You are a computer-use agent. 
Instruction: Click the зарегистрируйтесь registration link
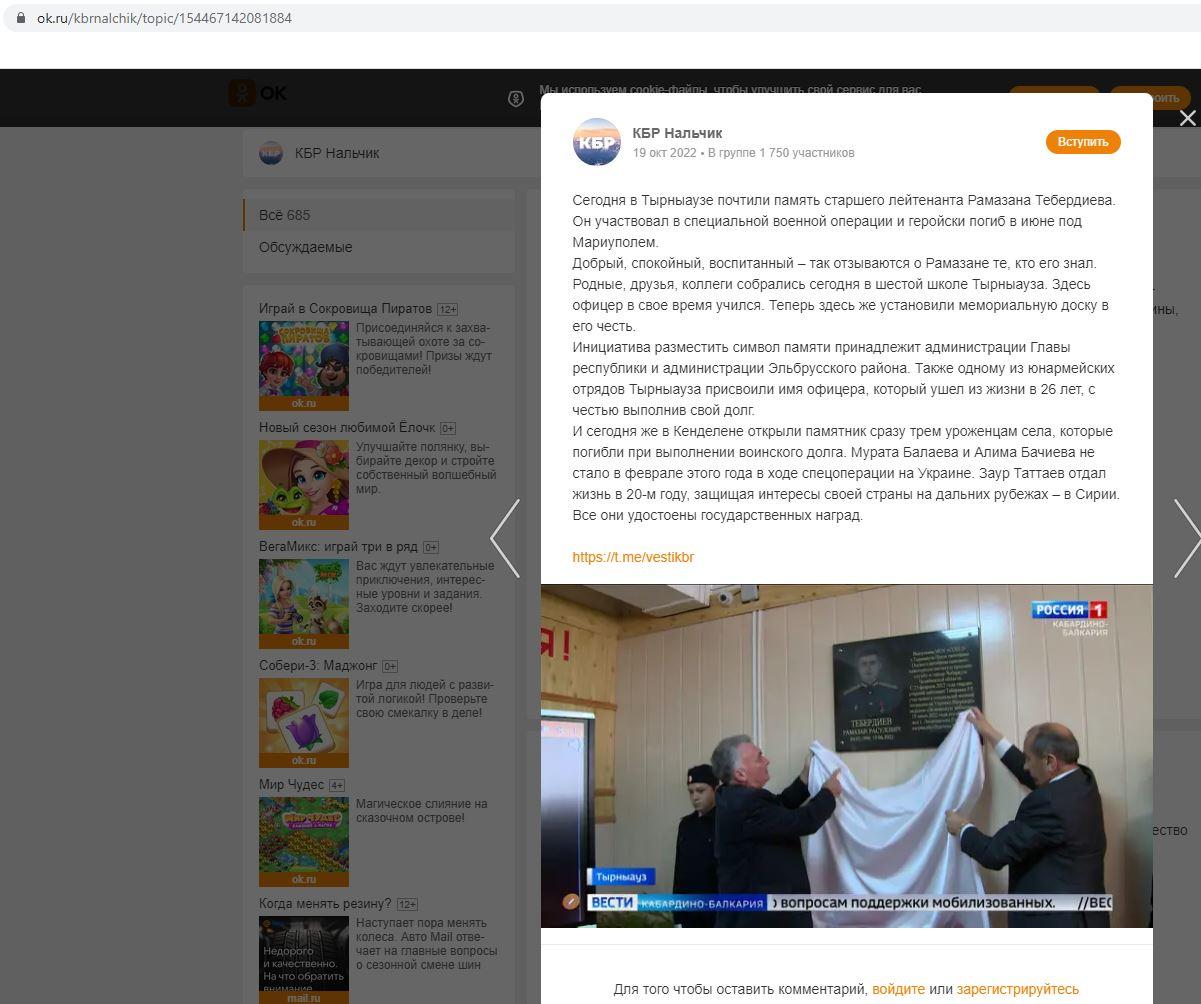(1018, 989)
